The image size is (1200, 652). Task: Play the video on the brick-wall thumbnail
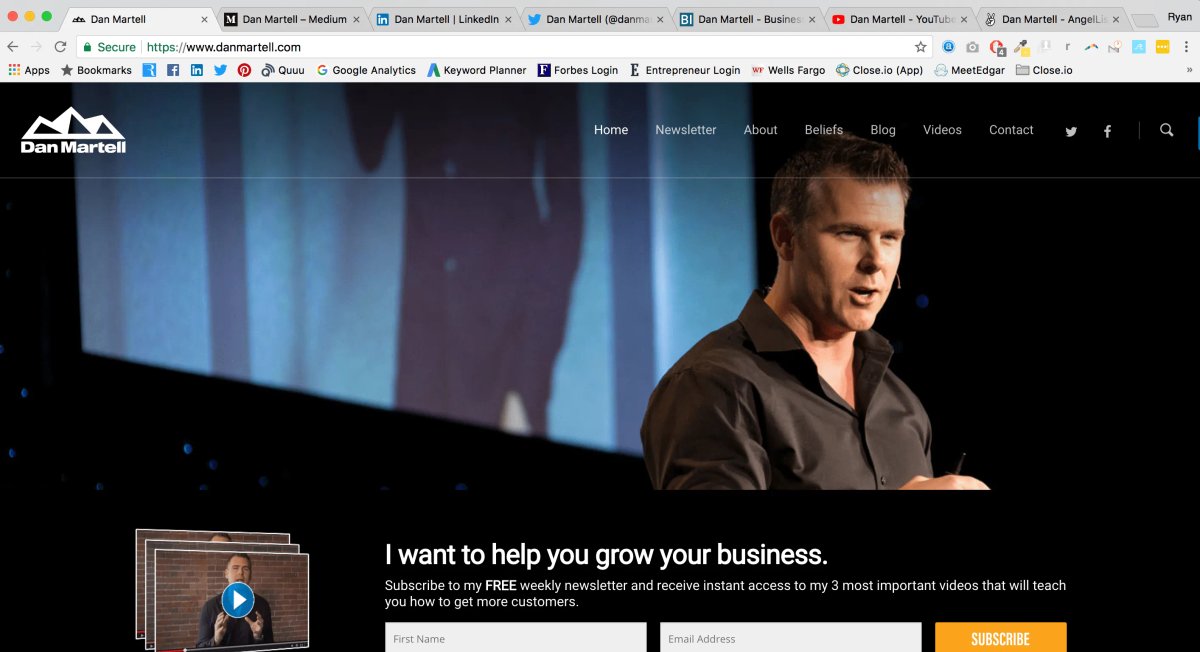pos(237,600)
